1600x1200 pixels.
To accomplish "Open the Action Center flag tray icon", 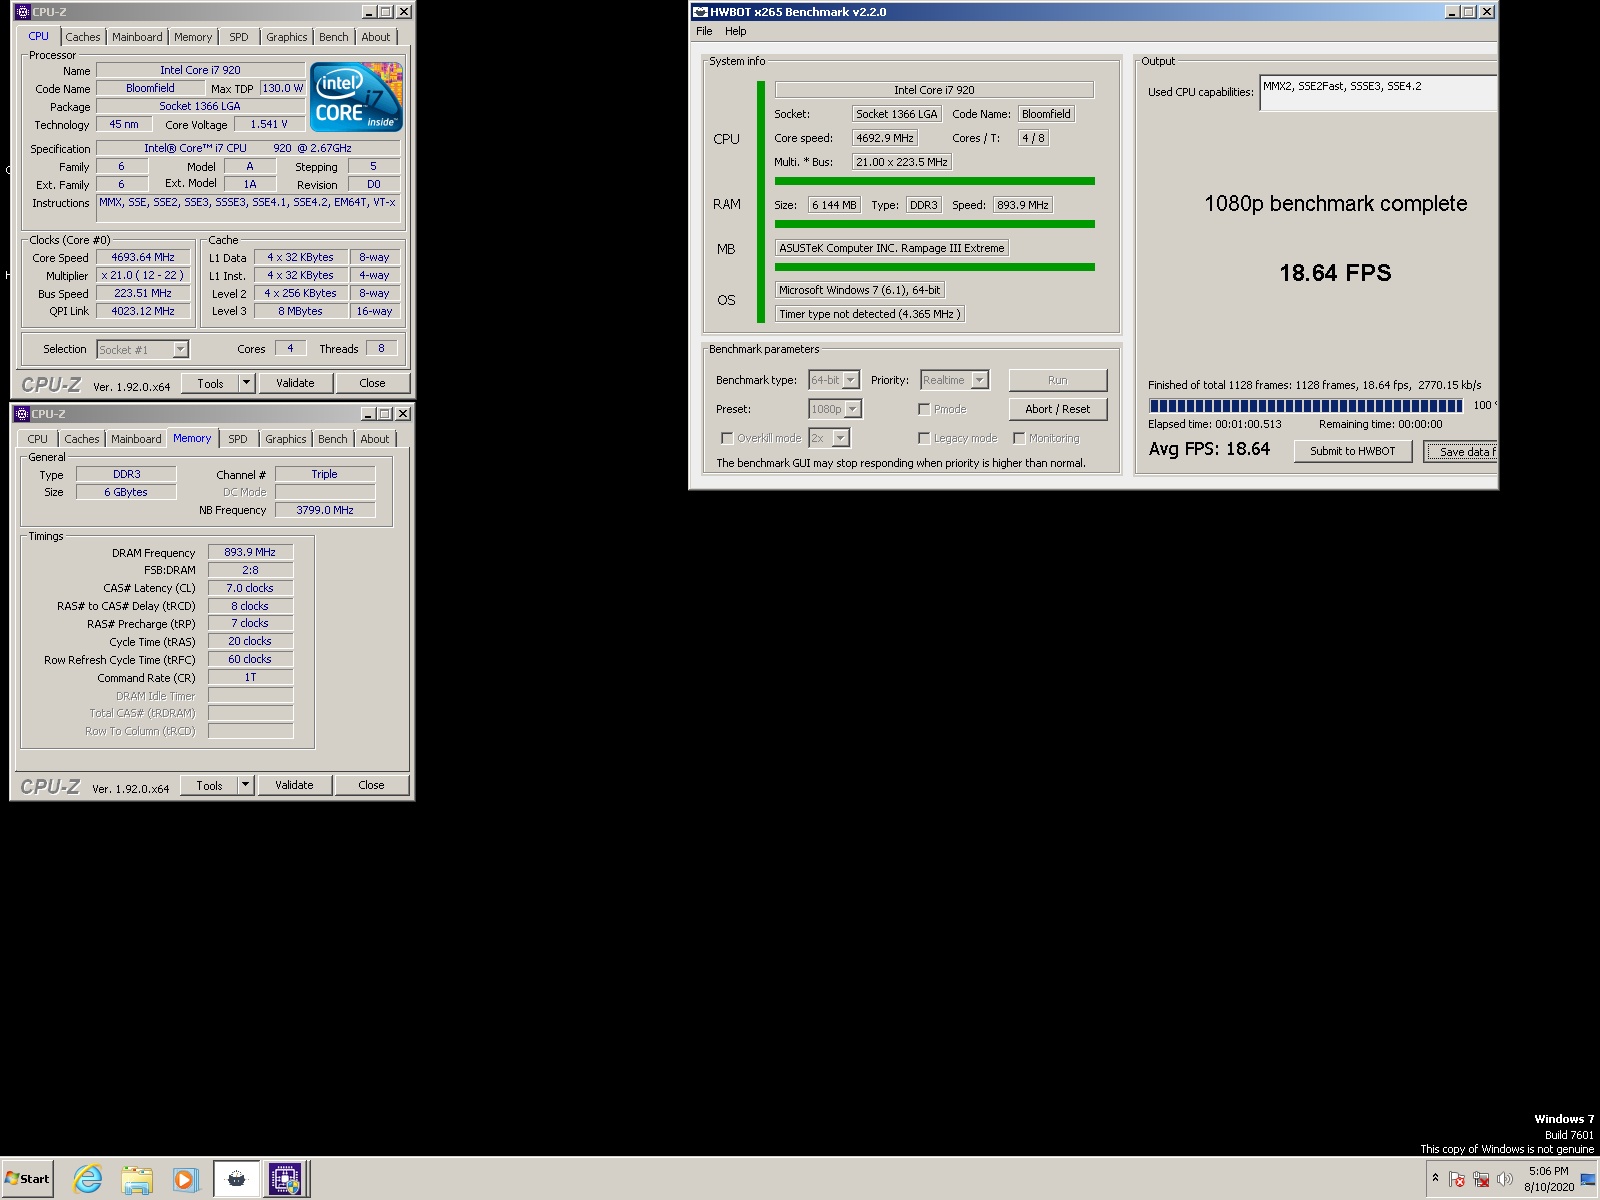I will [x=1457, y=1179].
